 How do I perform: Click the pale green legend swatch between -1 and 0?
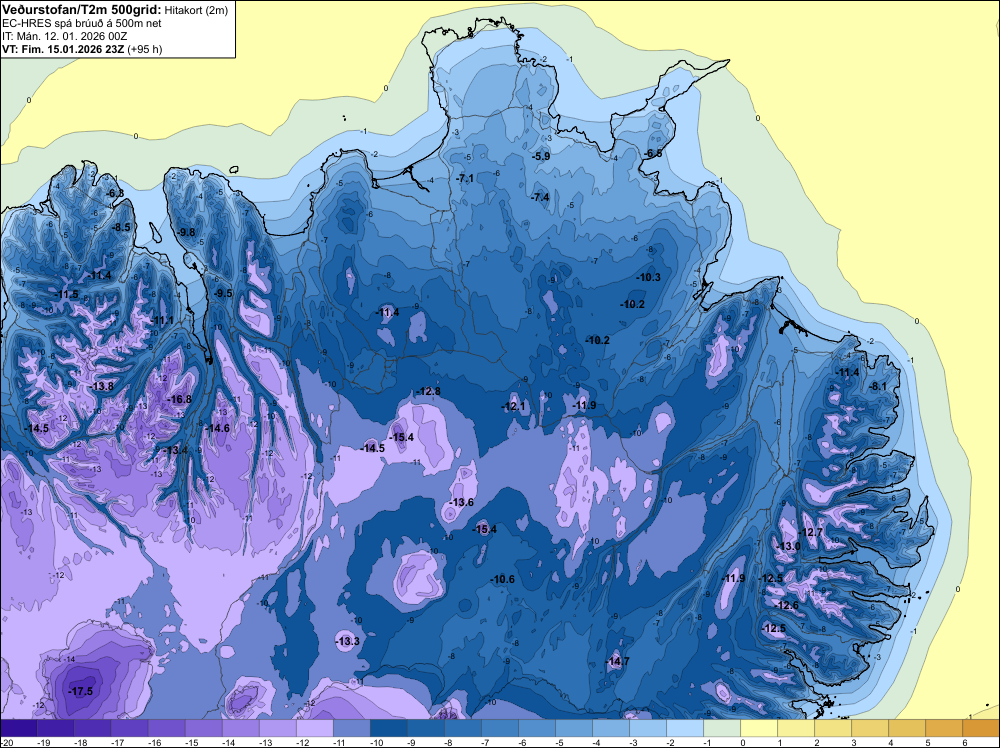722,728
